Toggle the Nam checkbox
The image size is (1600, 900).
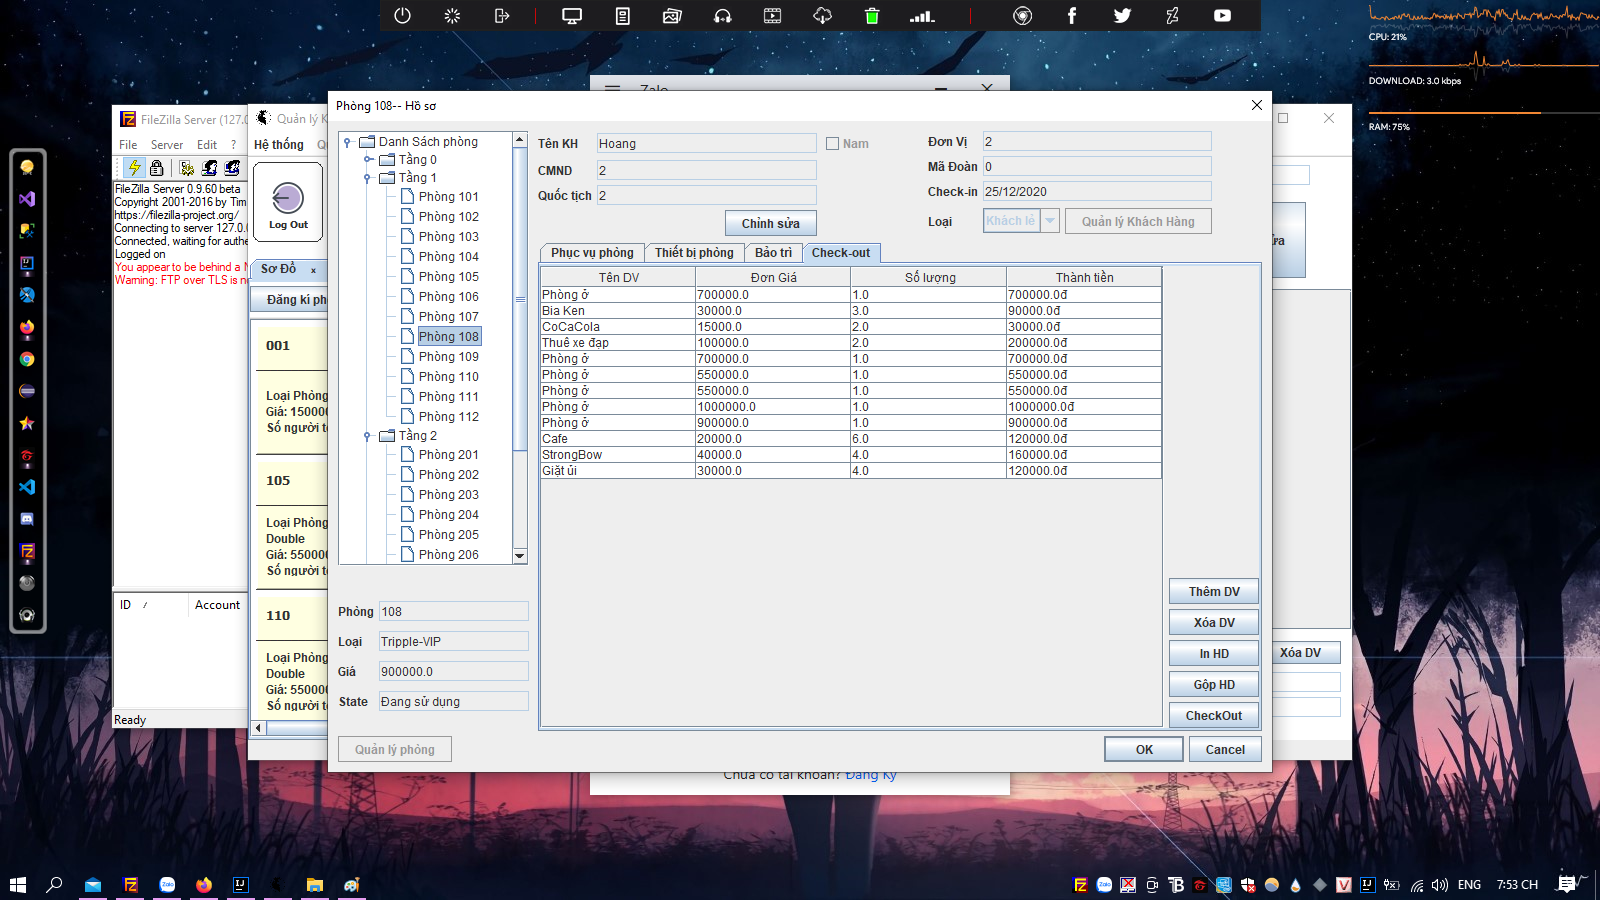[832, 143]
